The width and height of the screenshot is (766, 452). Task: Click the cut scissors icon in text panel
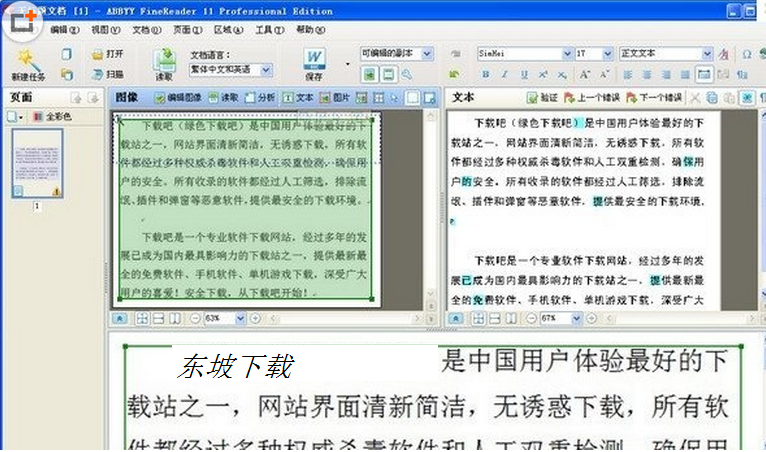click(x=694, y=98)
